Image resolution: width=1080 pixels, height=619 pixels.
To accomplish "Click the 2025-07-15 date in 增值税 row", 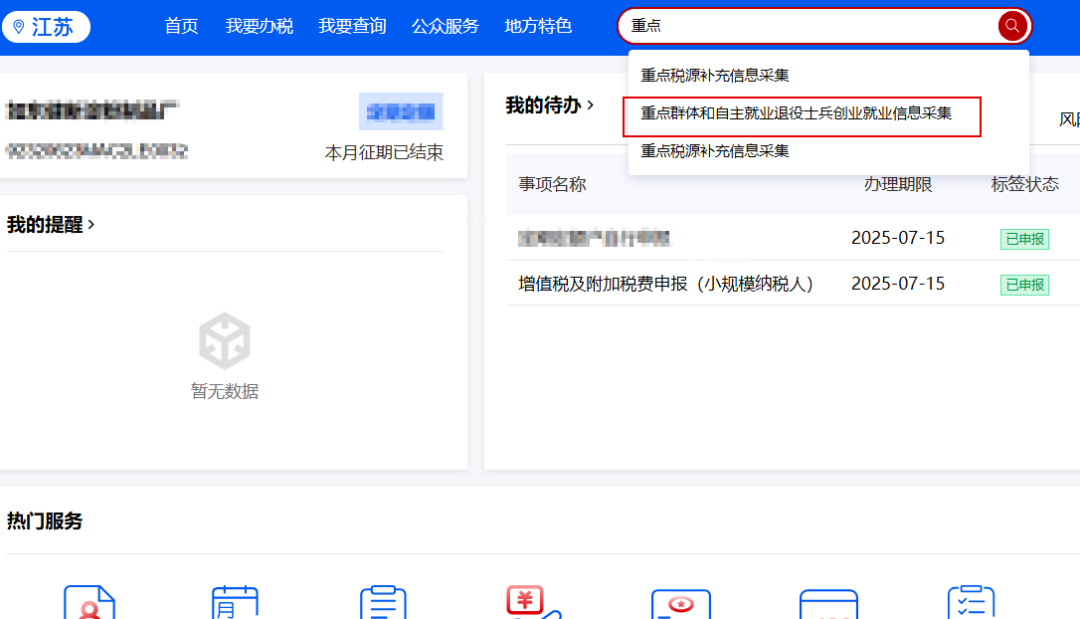I will (x=898, y=284).
